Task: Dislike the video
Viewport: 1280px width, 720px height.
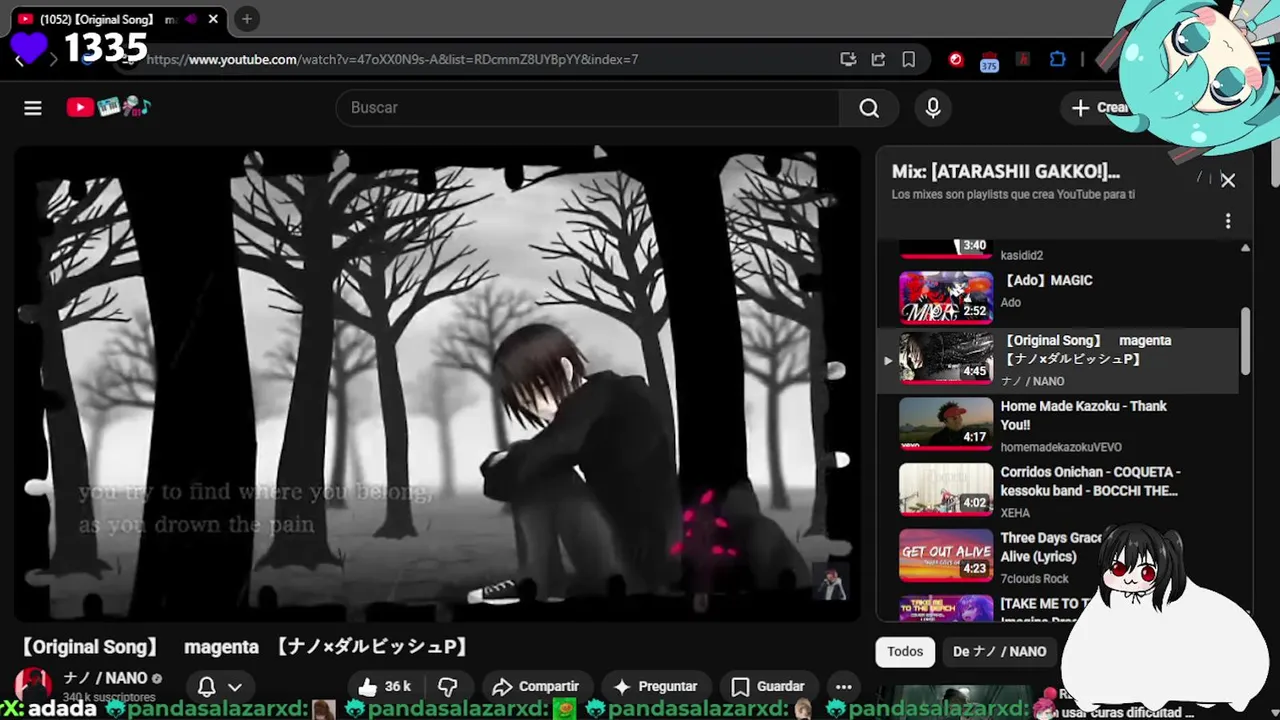Action: (x=448, y=687)
